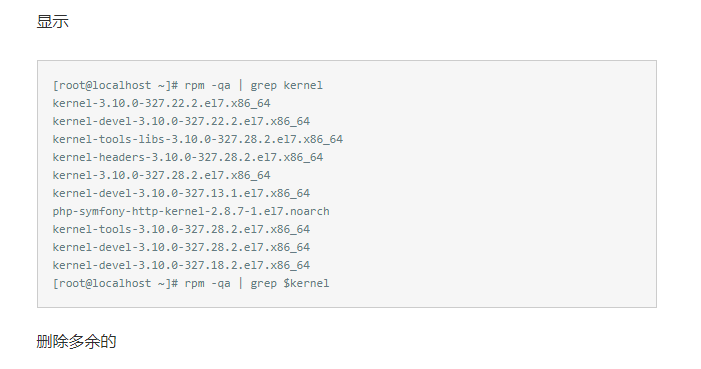This screenshot has height=369, width=701.
Task: Select the kernel-devel-3.10.0-327.18.2 package line
Action: point(181,265)
